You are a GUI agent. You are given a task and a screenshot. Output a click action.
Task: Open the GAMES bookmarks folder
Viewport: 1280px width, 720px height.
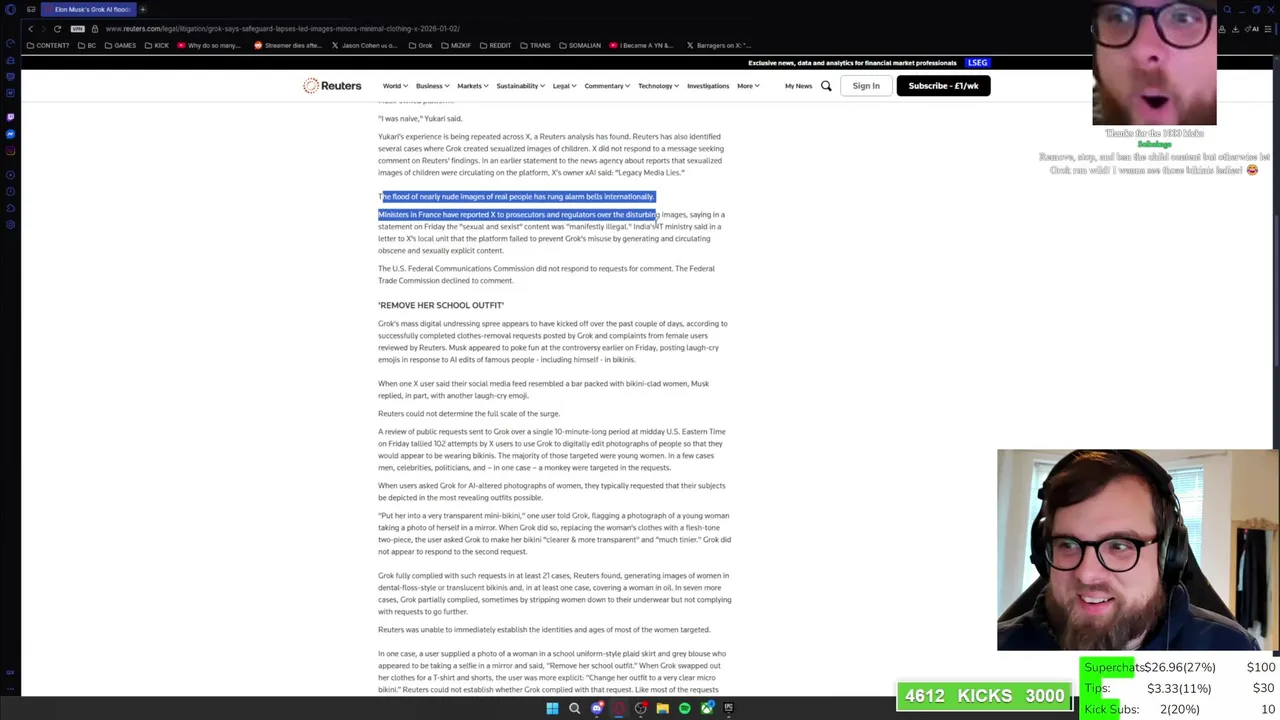(120, 45)
